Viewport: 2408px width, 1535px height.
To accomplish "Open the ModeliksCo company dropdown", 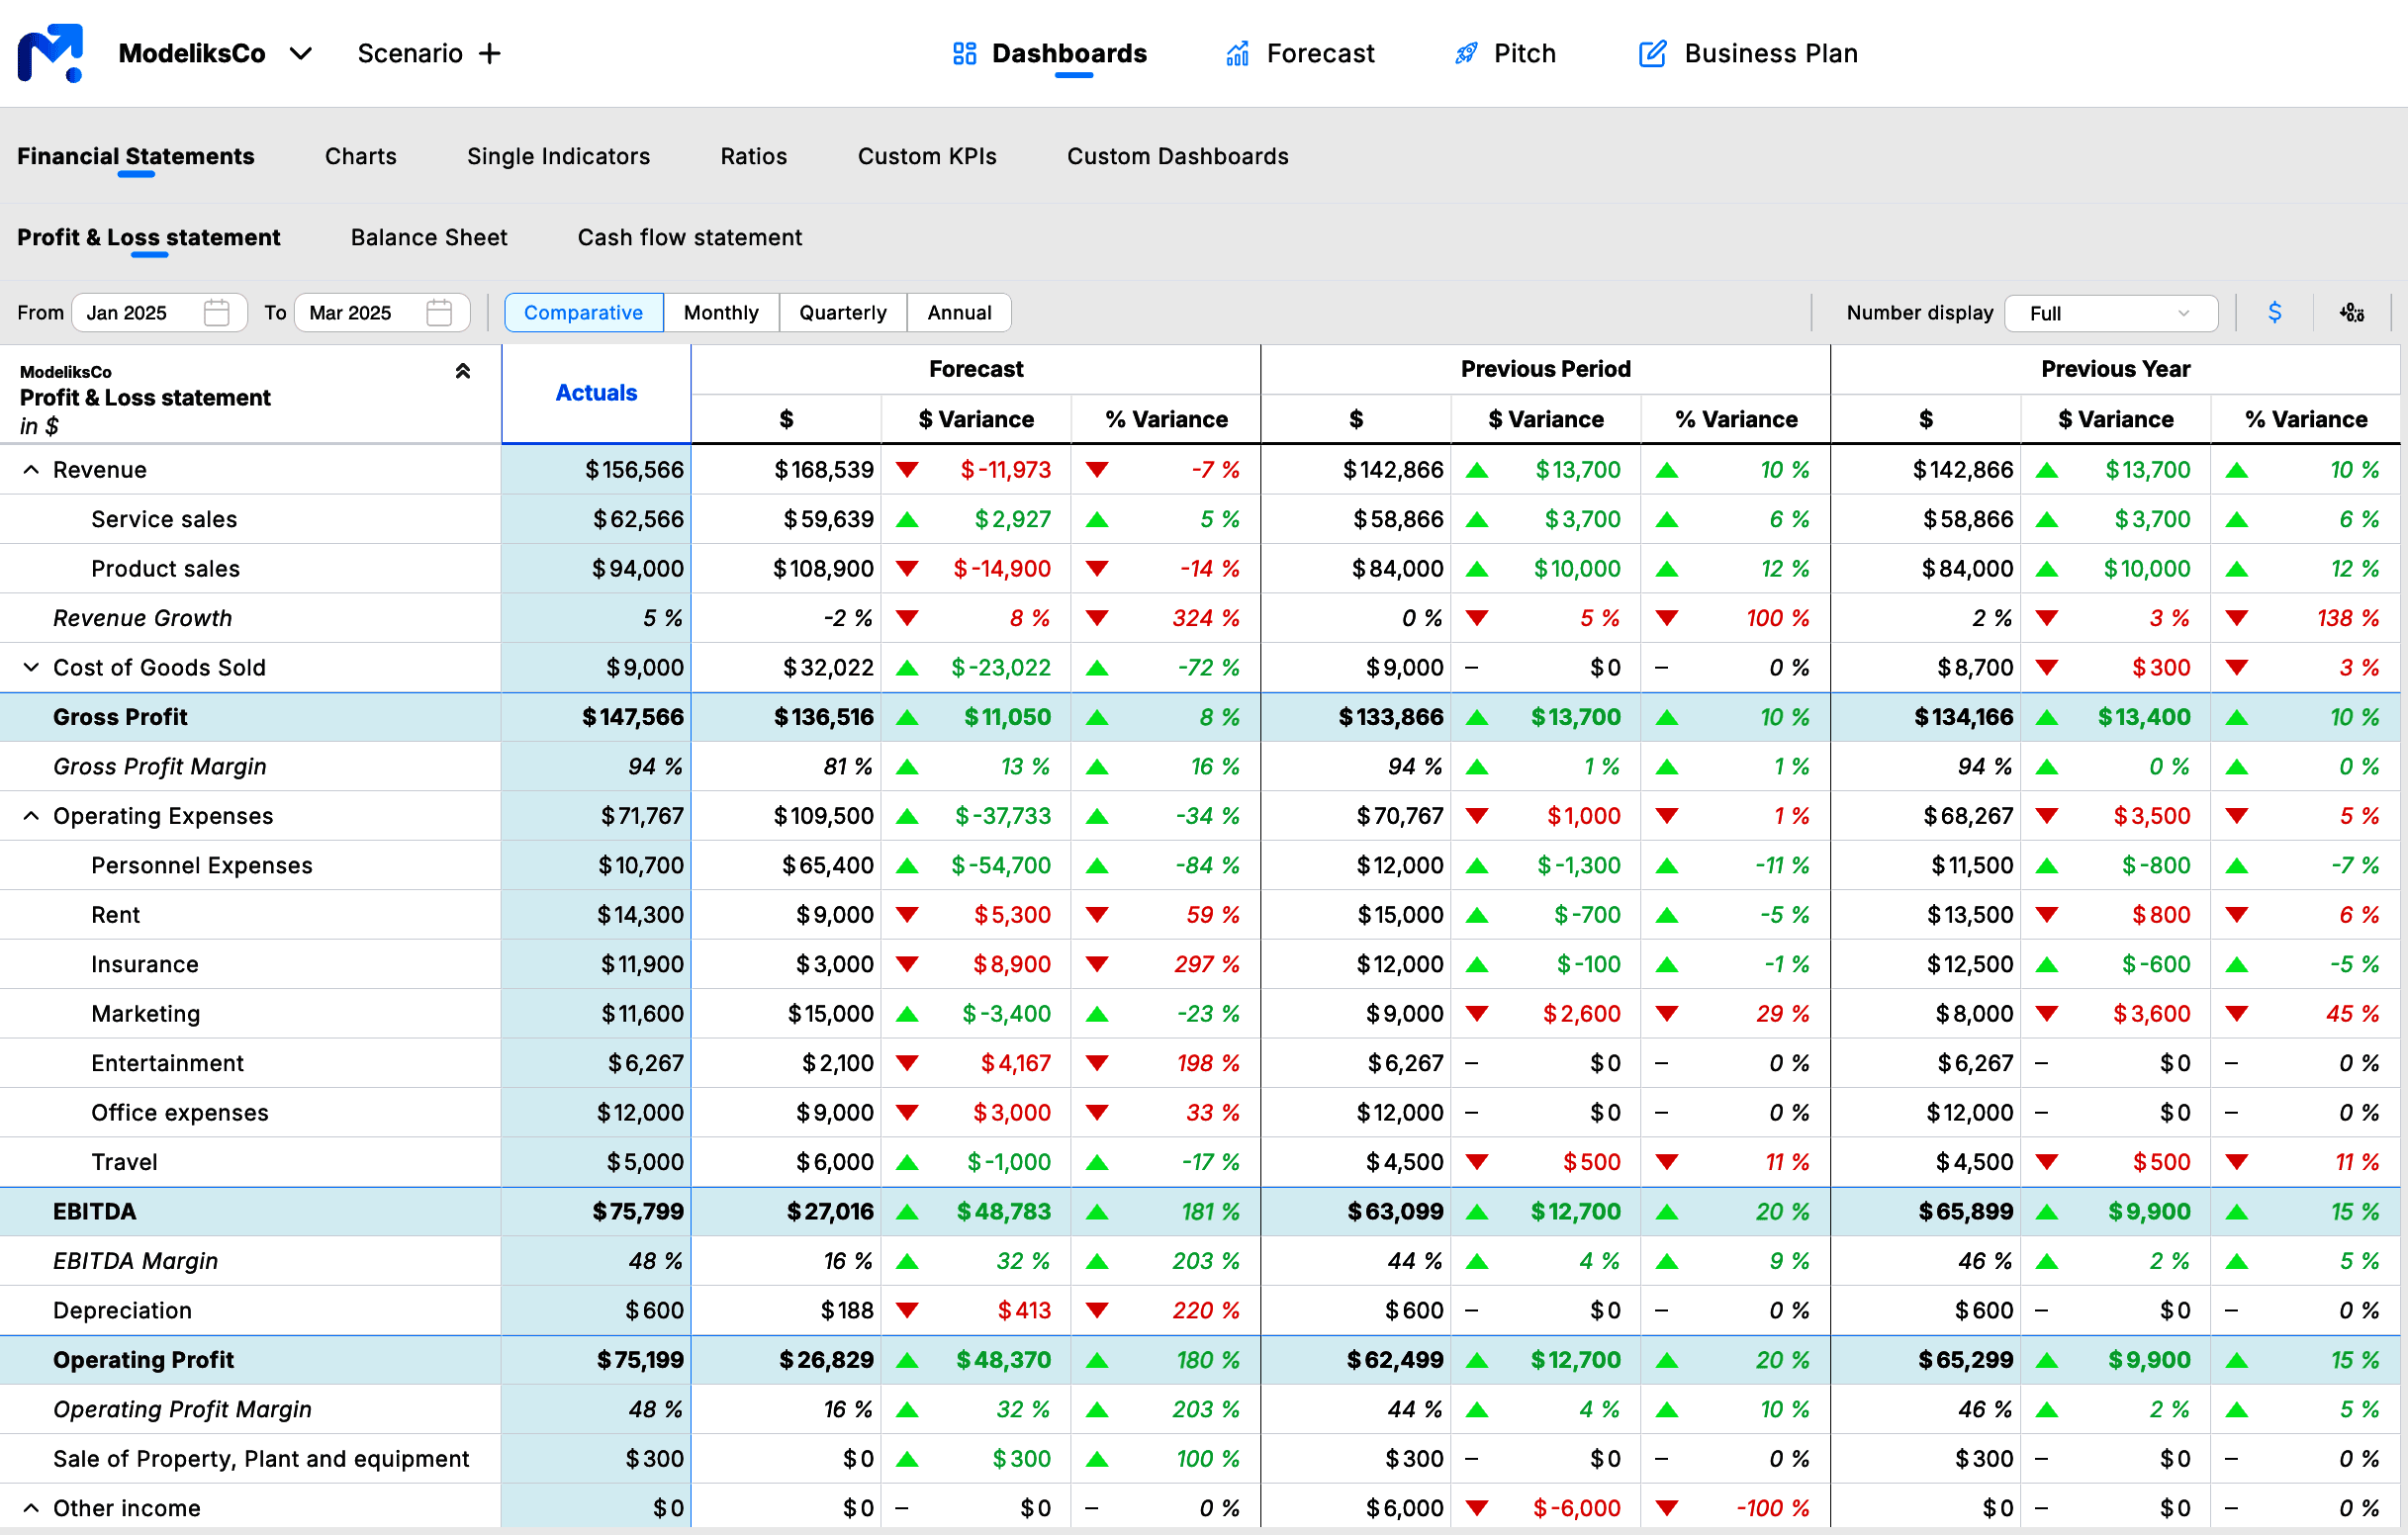I will [x=300, y=54].
